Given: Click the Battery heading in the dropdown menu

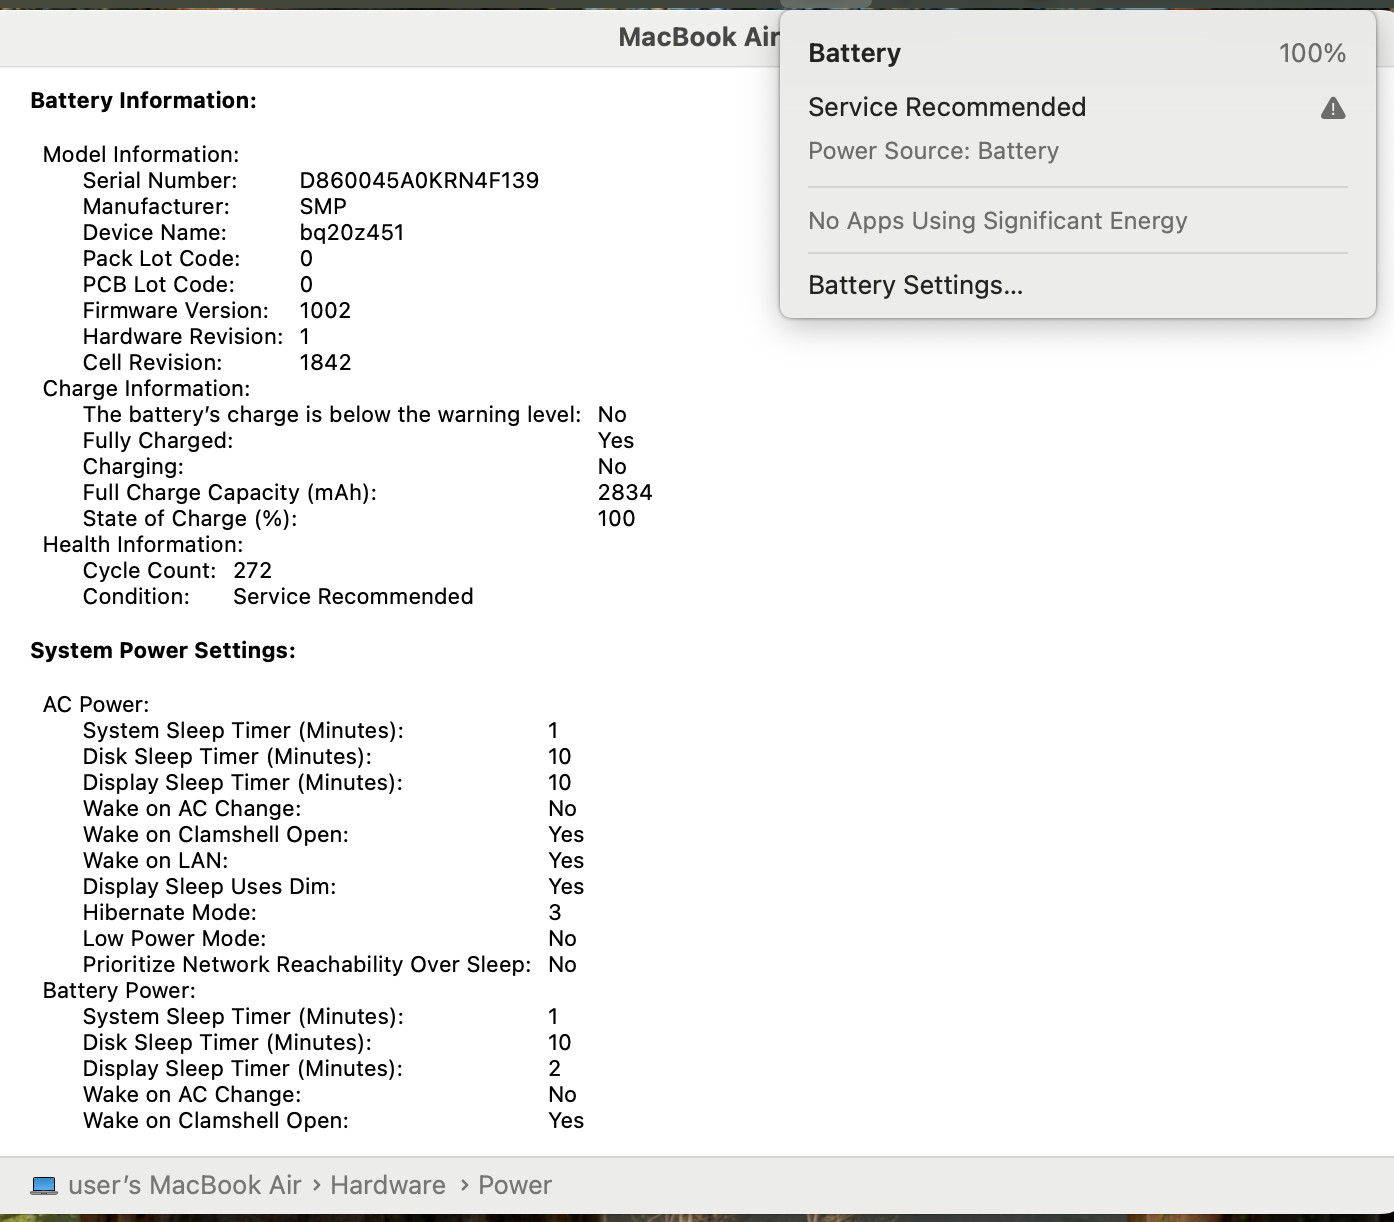Looking at the screenshot, I should 854,53.
